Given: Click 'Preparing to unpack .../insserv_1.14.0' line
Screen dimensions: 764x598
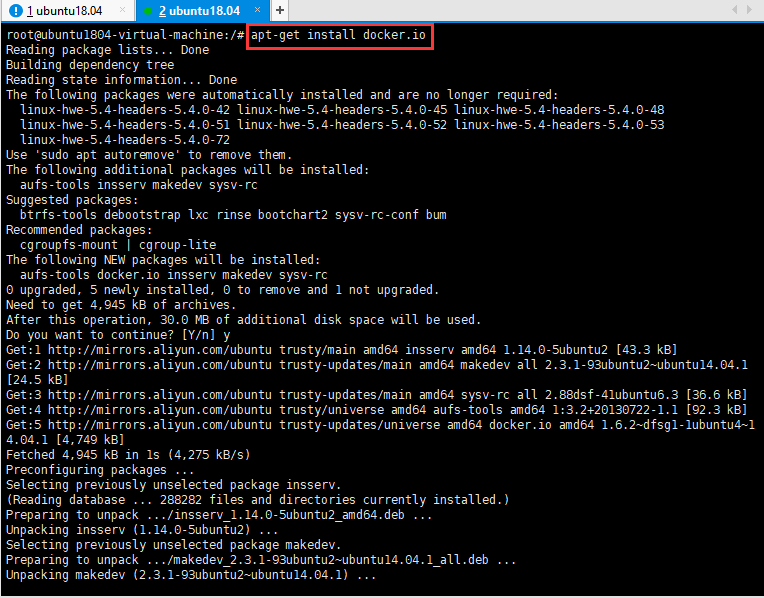Looking at the screenshot, I should pos(219,515).
